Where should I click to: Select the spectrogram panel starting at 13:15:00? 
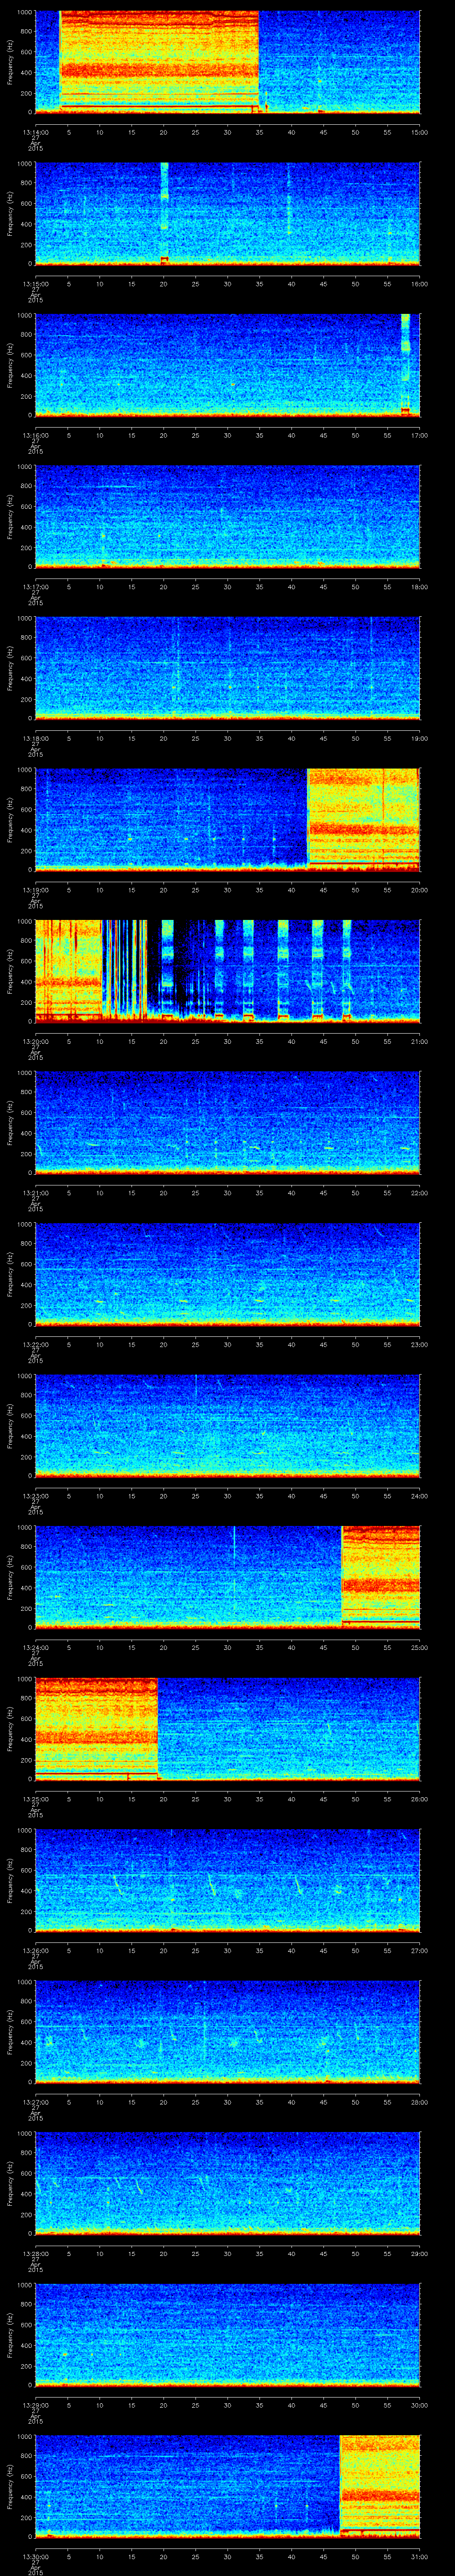[x=228, y=214]
